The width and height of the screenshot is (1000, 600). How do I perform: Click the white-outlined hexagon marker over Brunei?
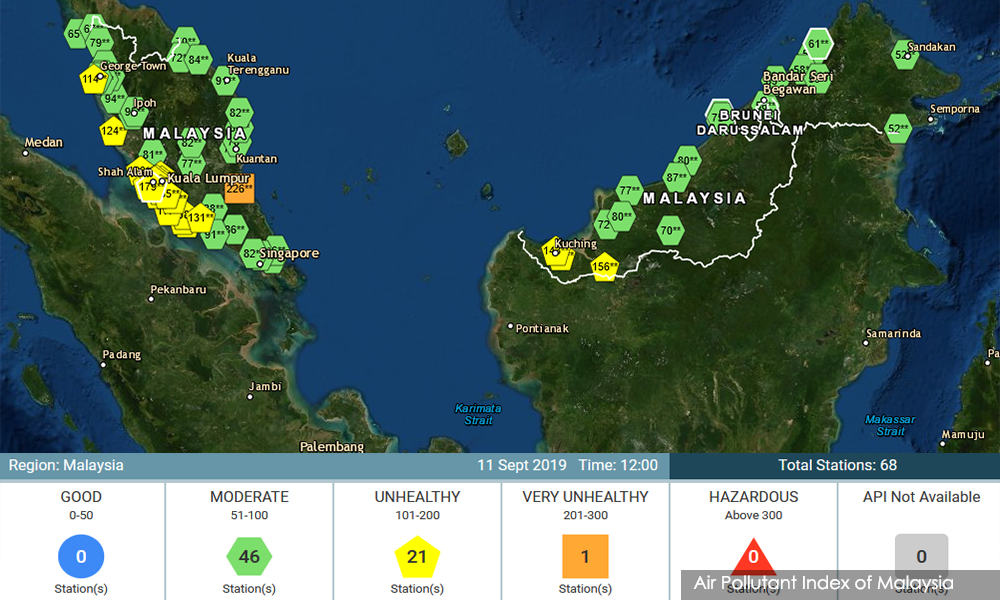[720, 115]
